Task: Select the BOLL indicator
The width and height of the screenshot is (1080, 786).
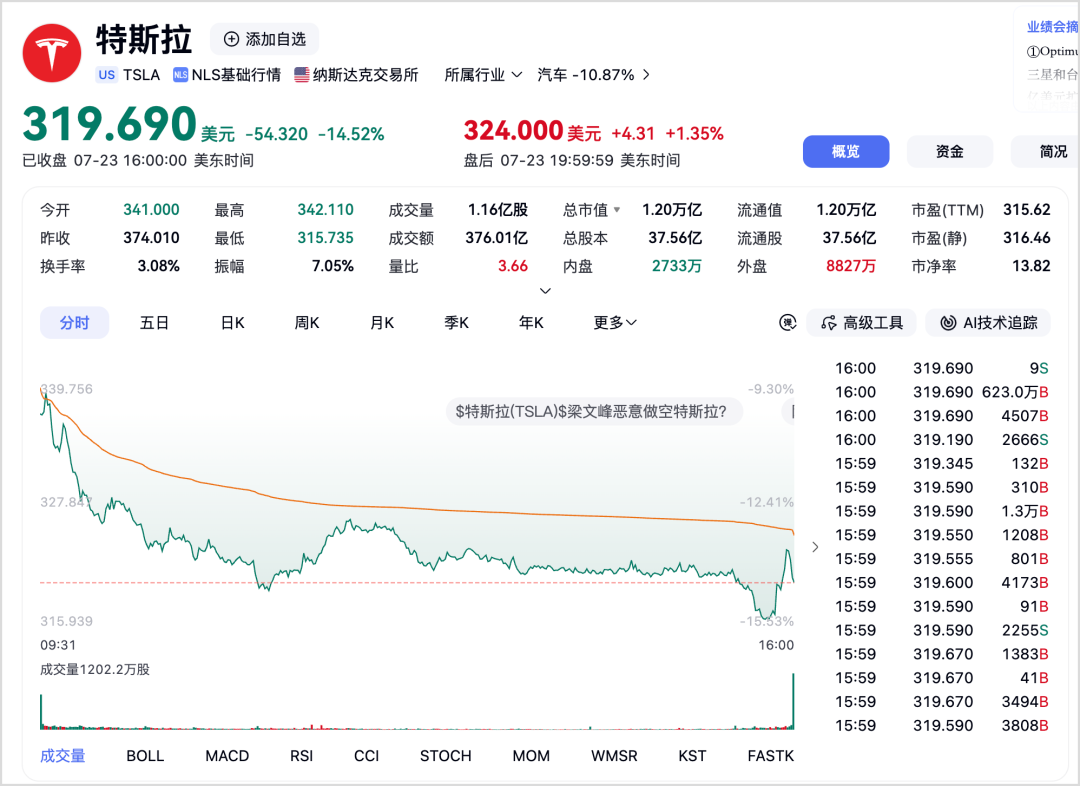Action: click(145, 756)
